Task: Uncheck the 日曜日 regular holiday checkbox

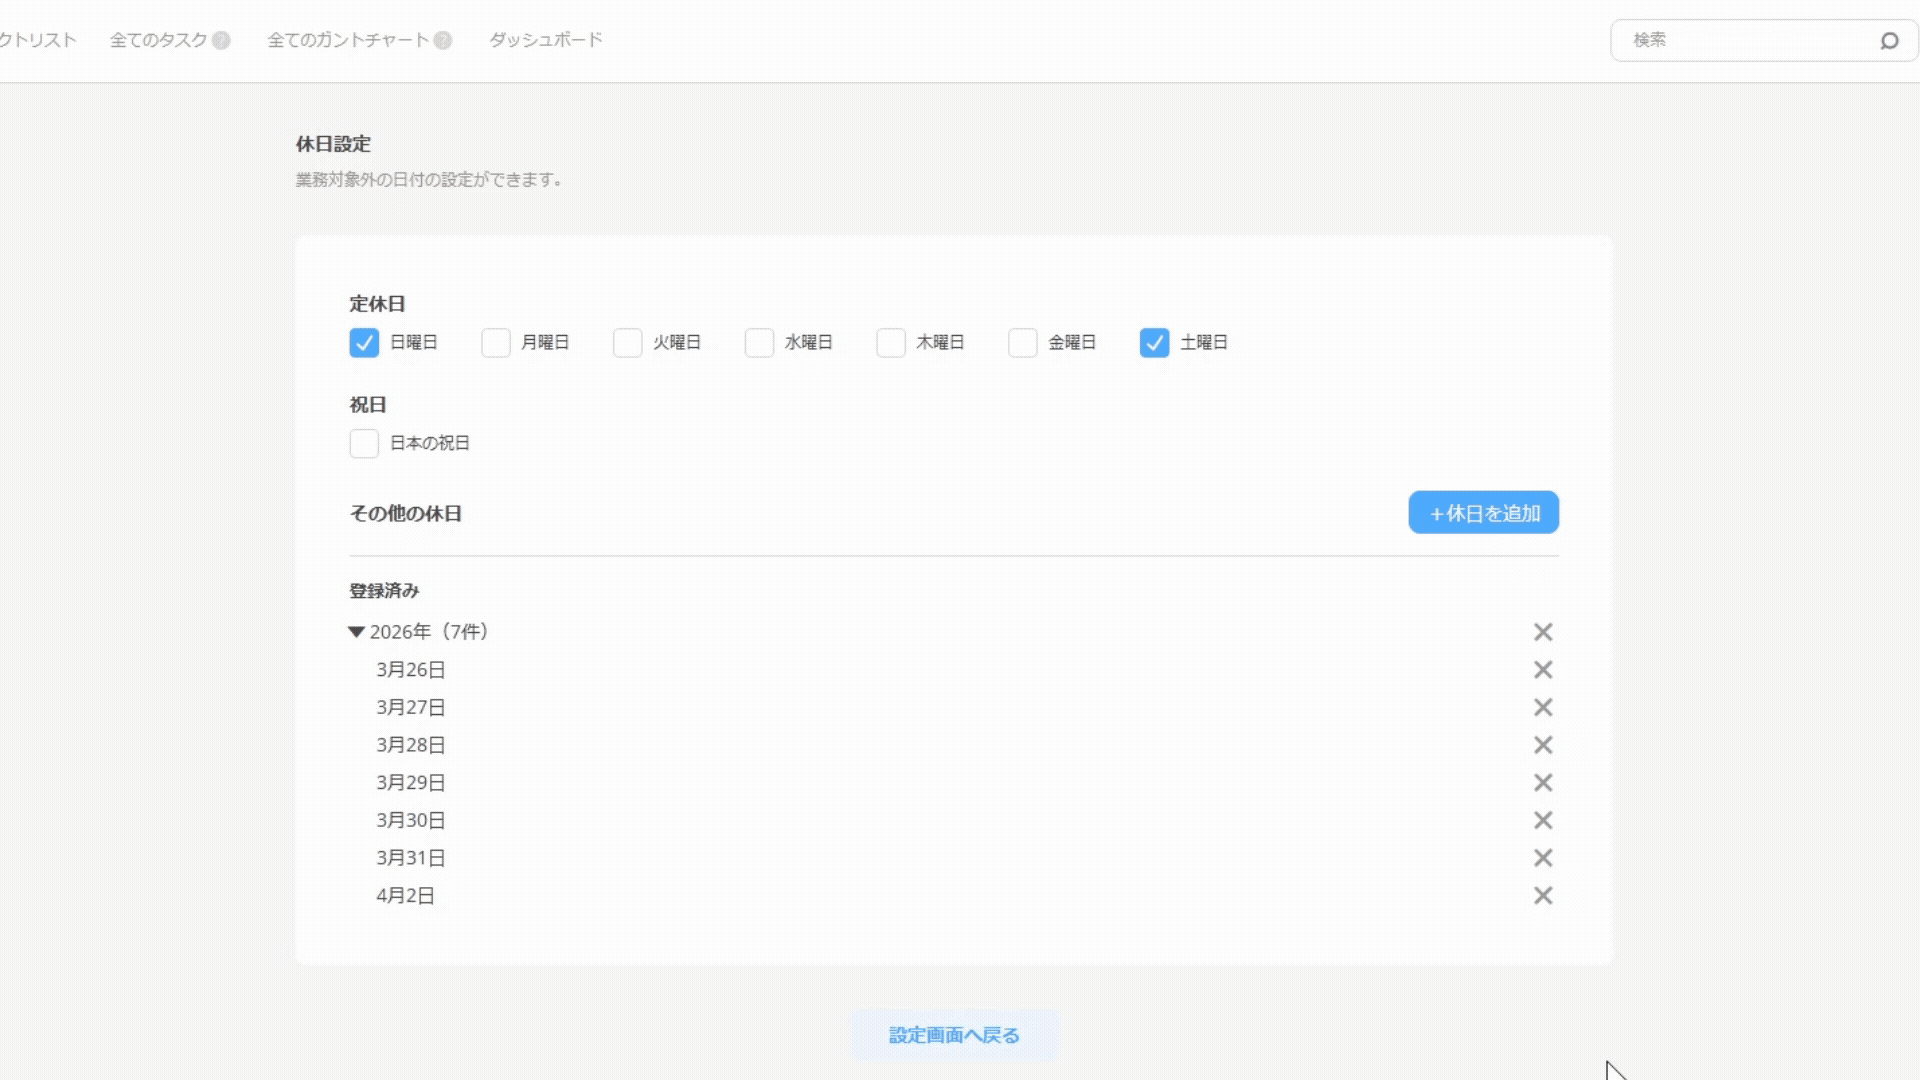Action: [364, 343]
